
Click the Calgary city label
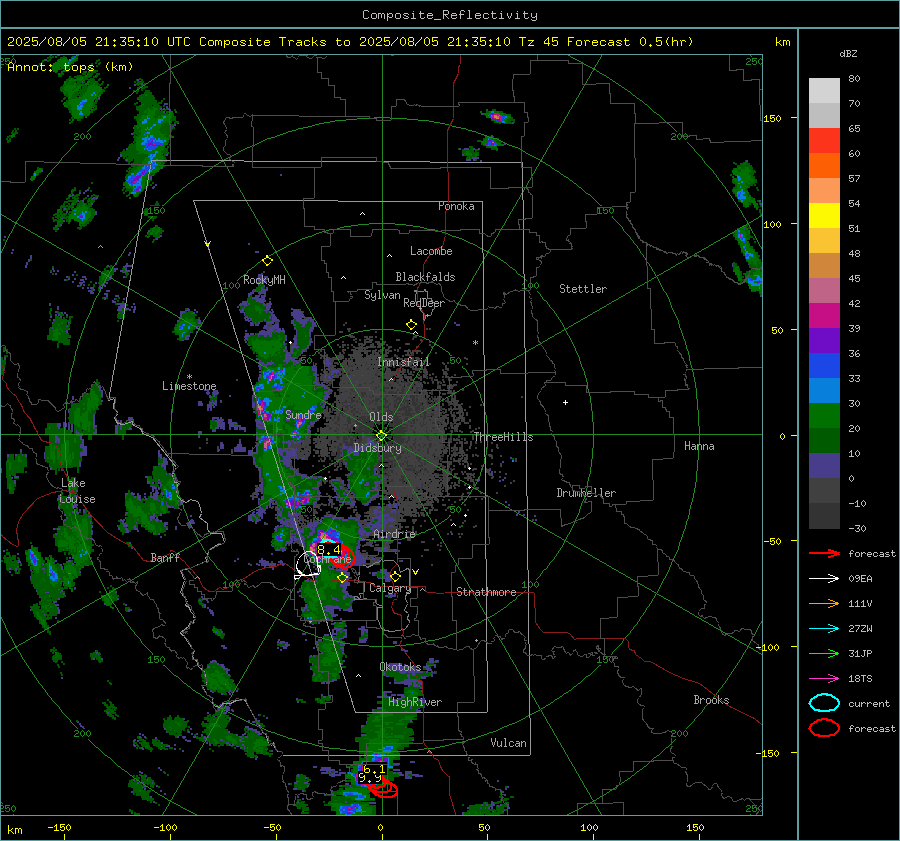pyautogui.click(x=390, y=588)
